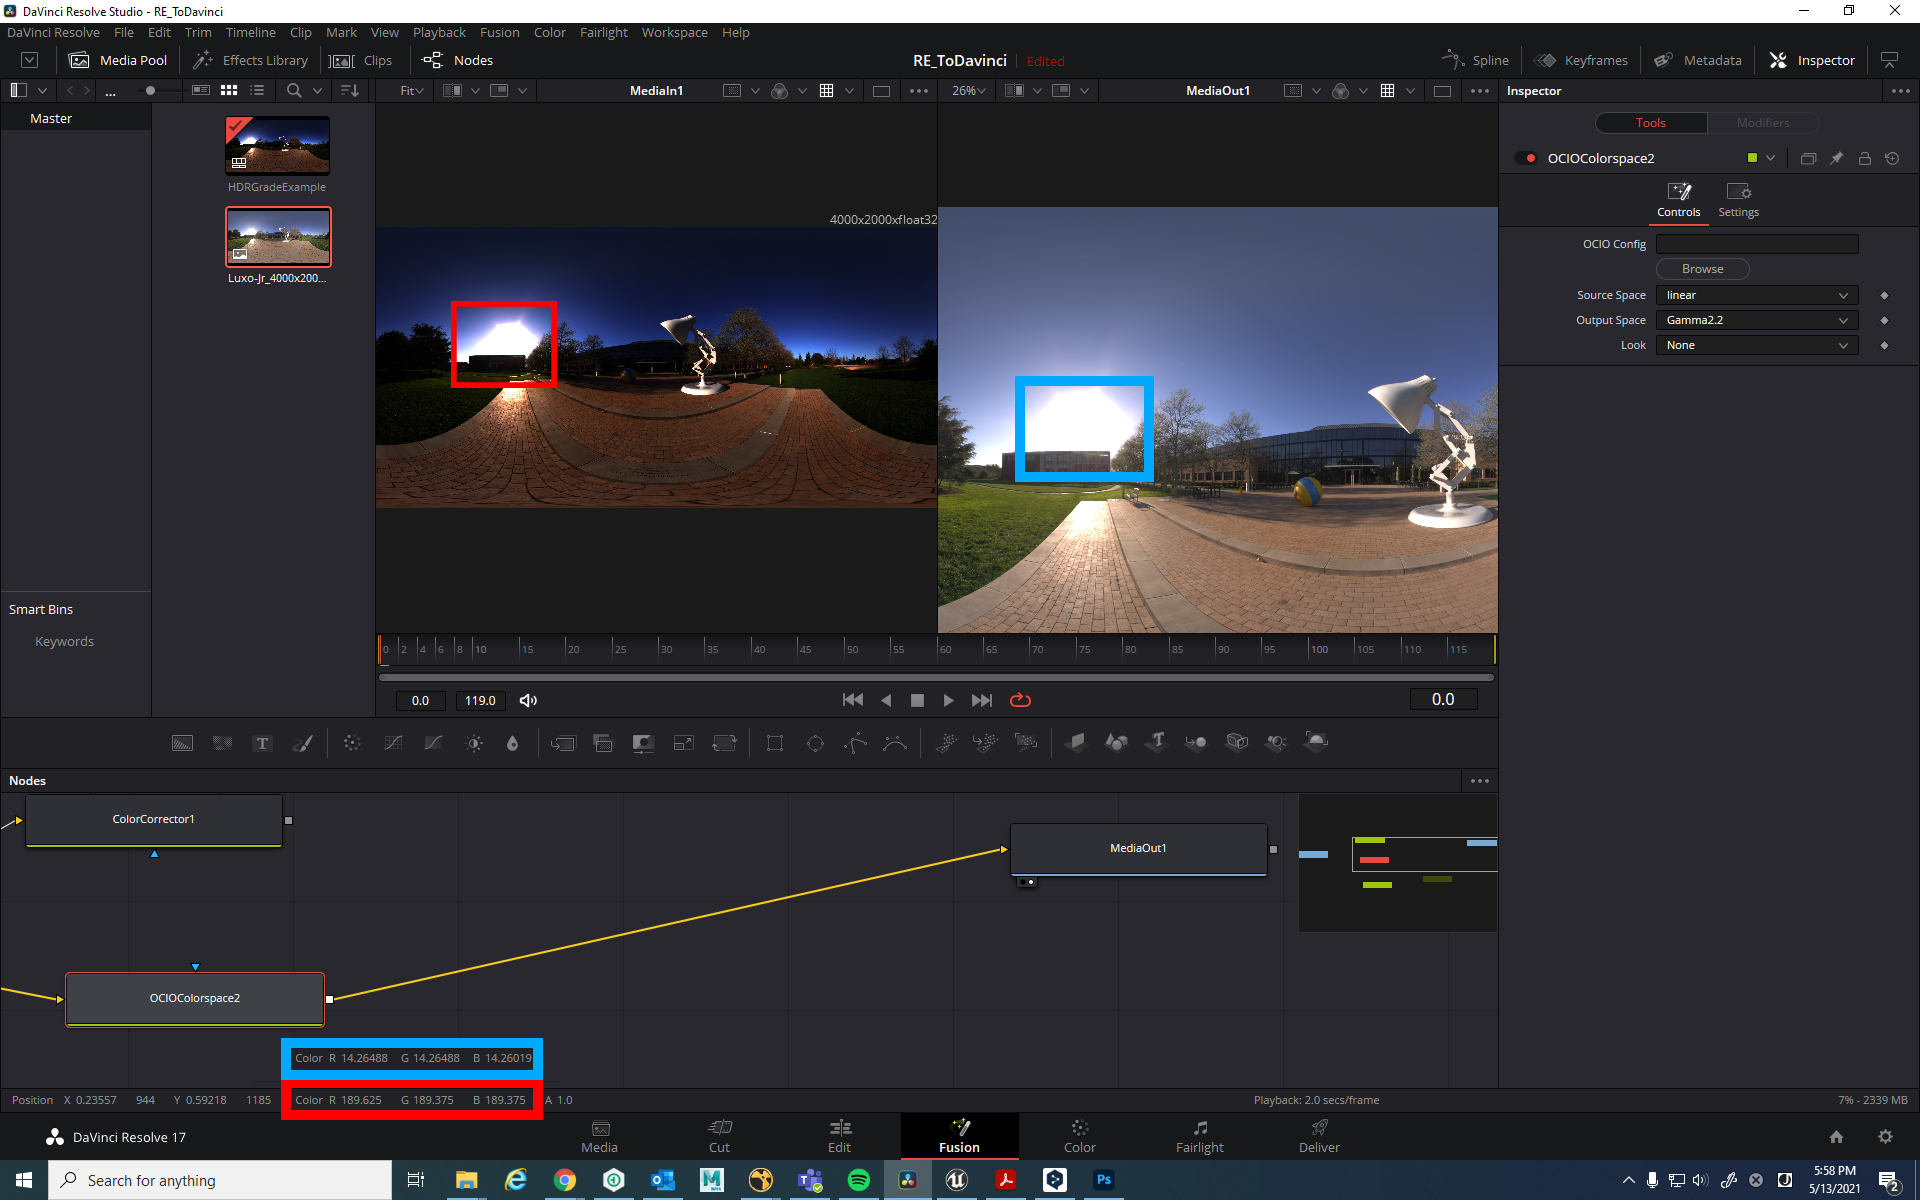Add a Brightness Contrast tool from the toolbar

click(474, 743)
